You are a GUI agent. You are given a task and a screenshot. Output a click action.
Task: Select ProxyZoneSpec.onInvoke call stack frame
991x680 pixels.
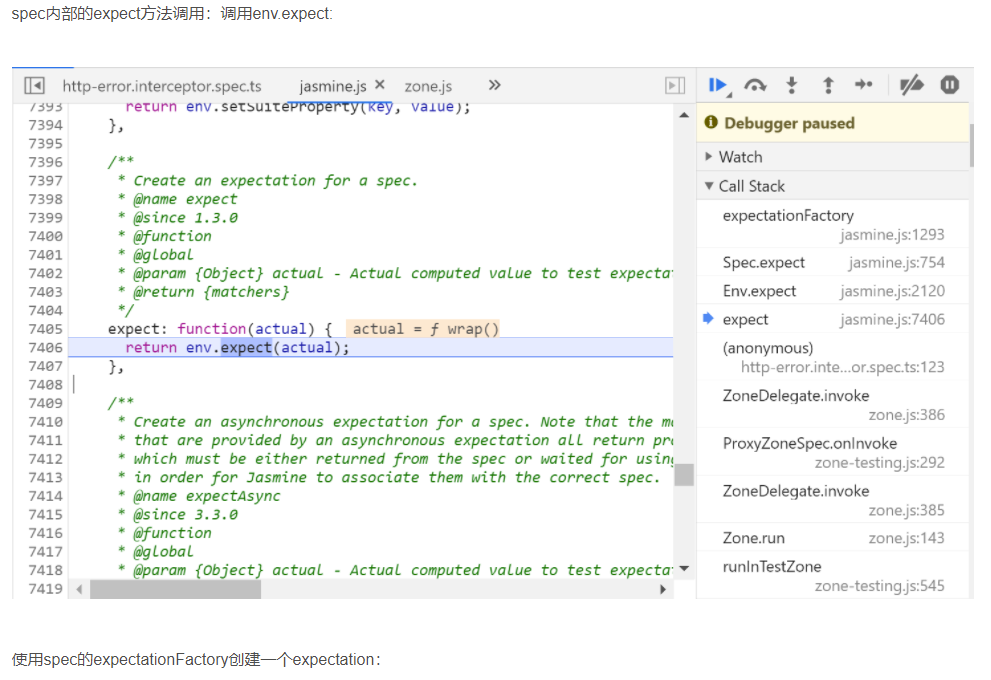pos(833,452)
